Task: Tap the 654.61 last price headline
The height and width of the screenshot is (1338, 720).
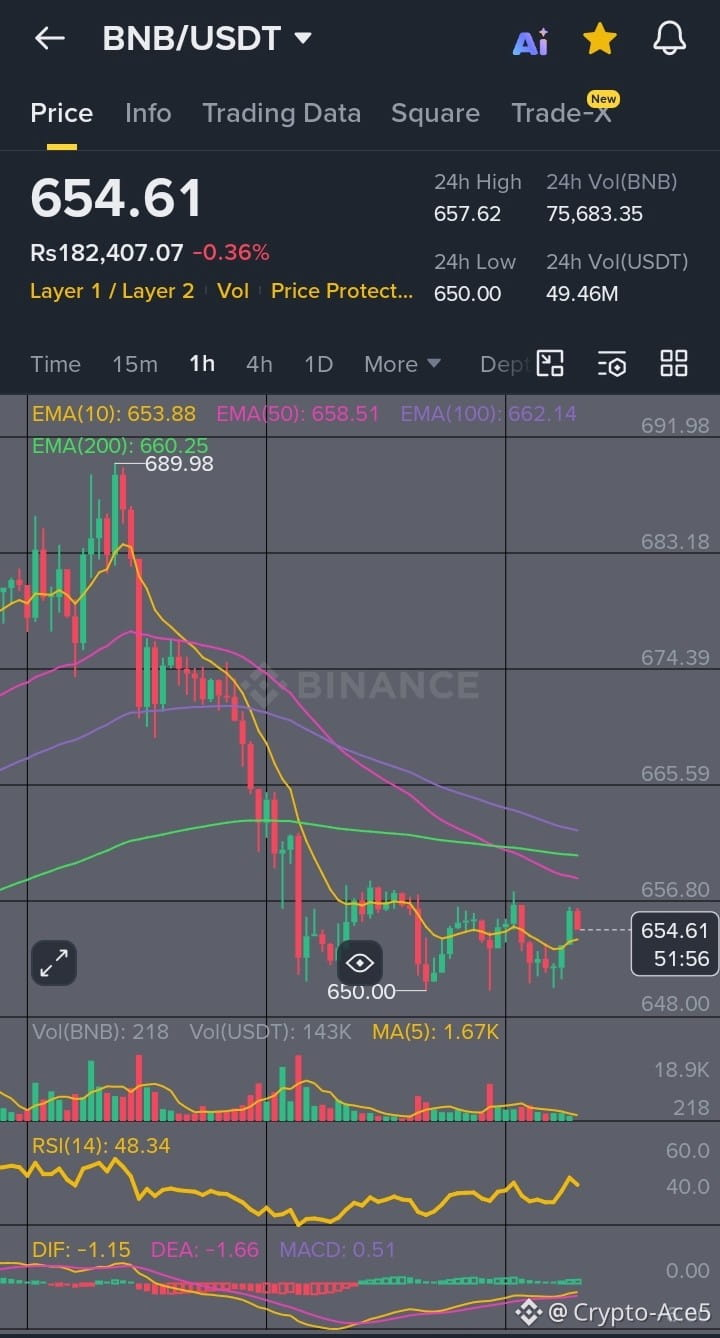Action: [x=117, y=197]
